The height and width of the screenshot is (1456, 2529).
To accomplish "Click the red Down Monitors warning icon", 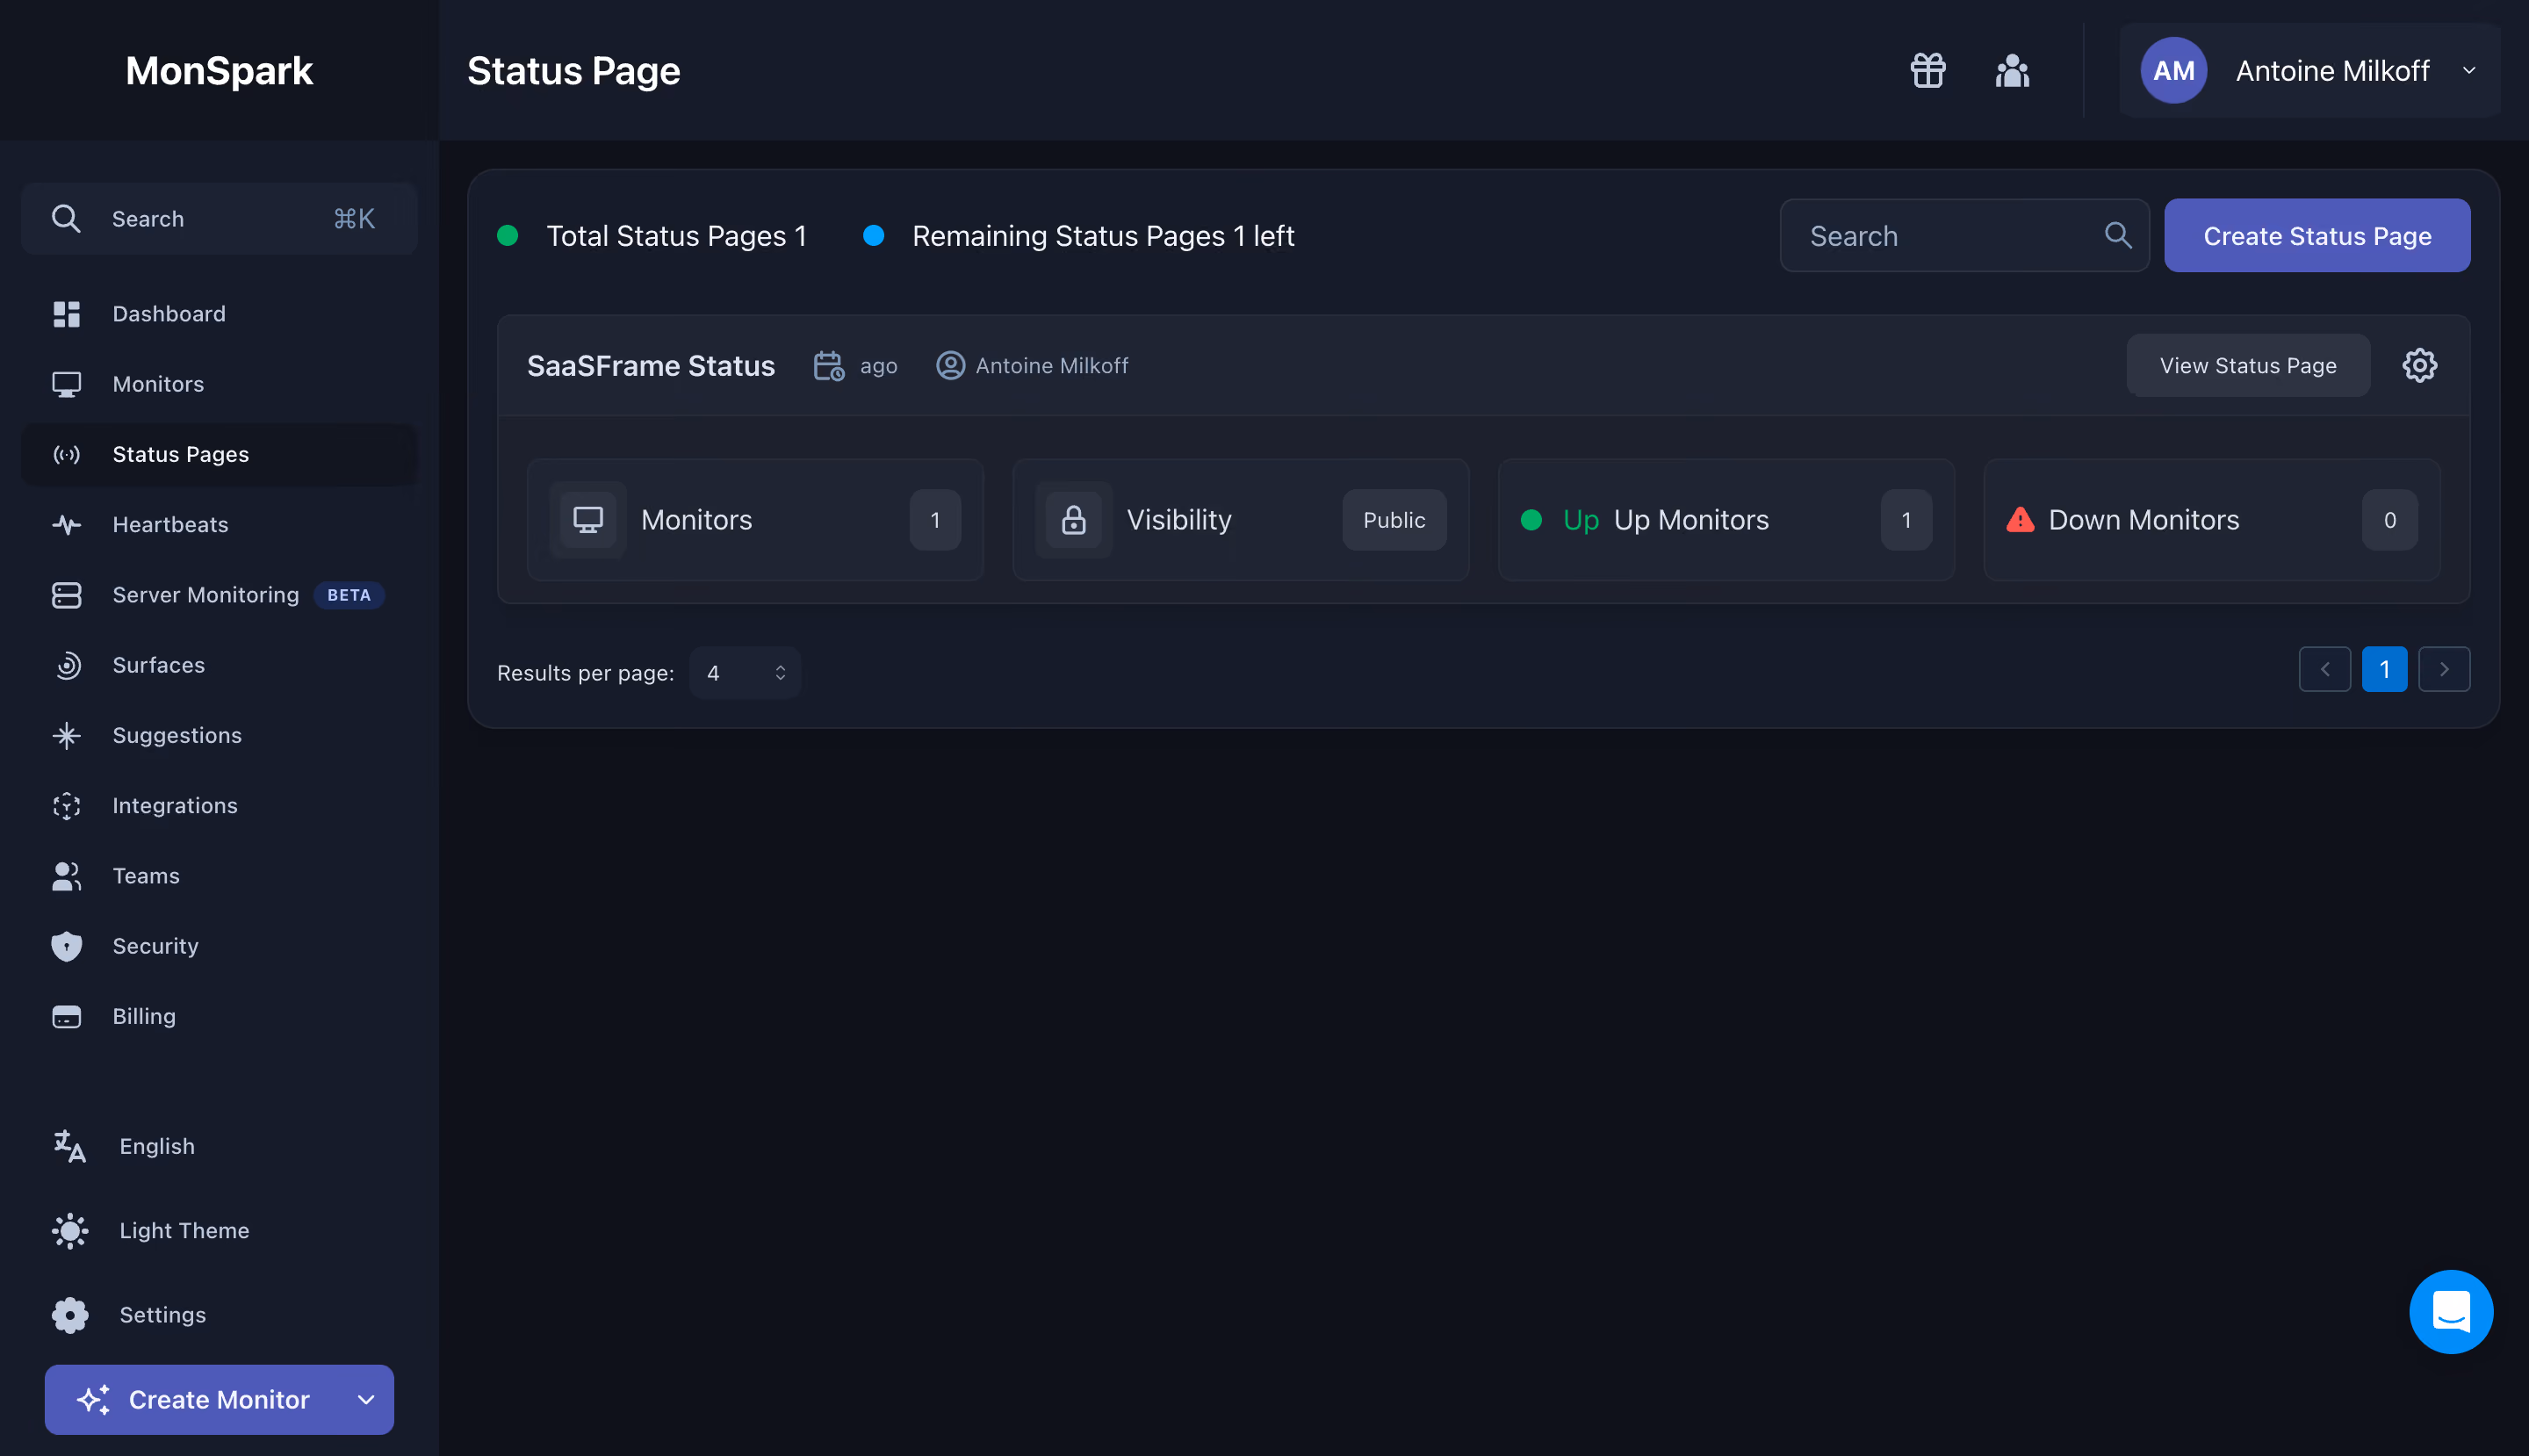I will pos(2019,520).
